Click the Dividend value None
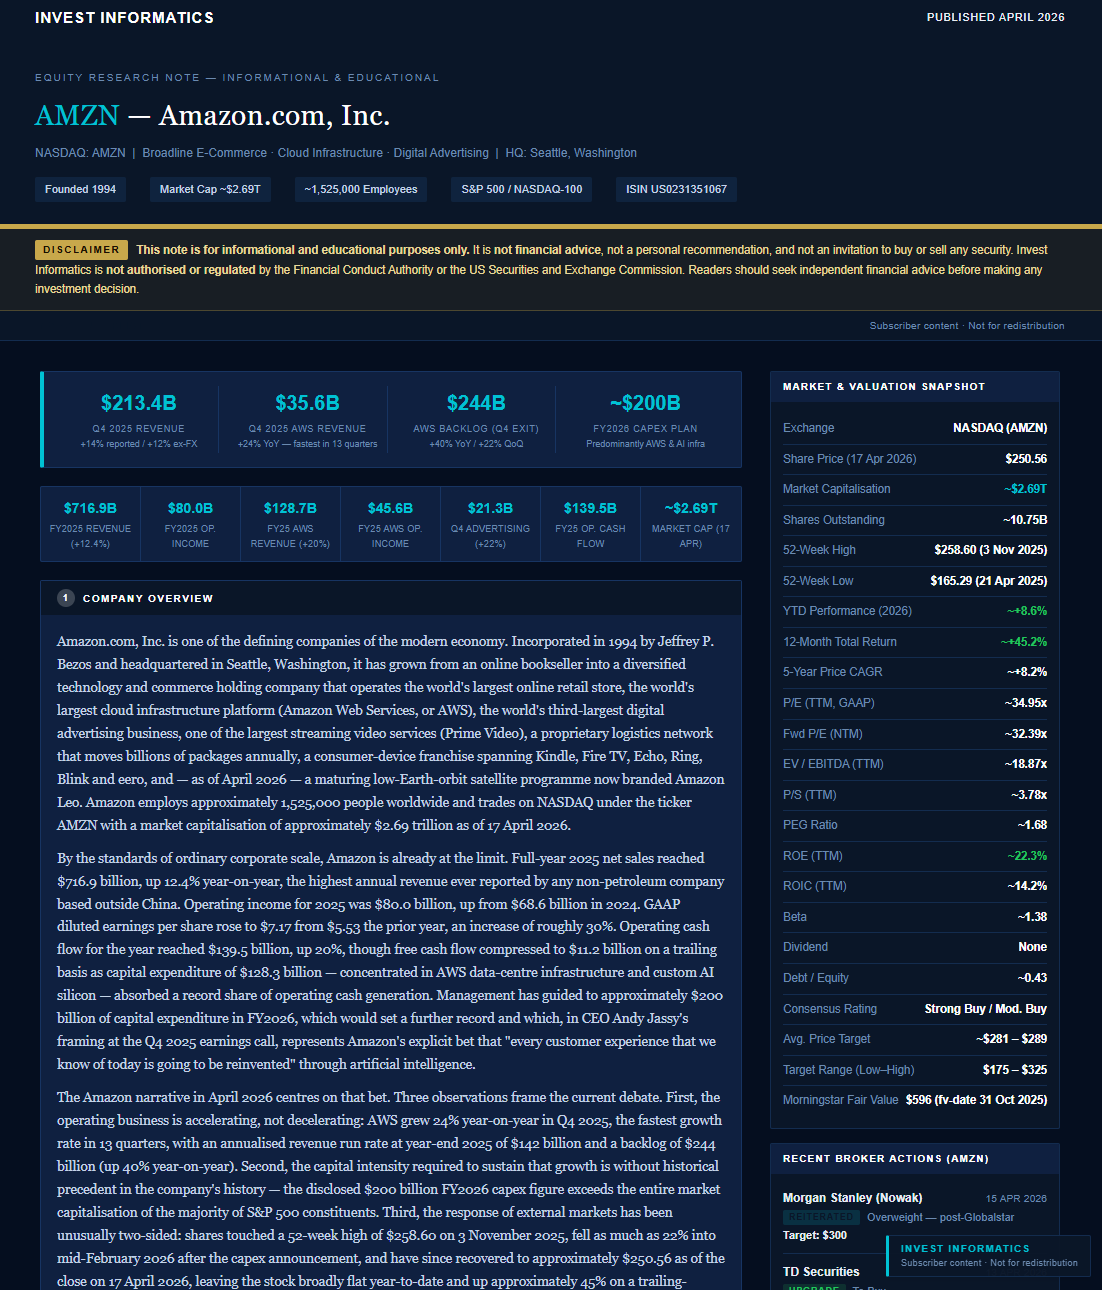This screenshot has height=1290, width=1102. [x=1033, y=947]
